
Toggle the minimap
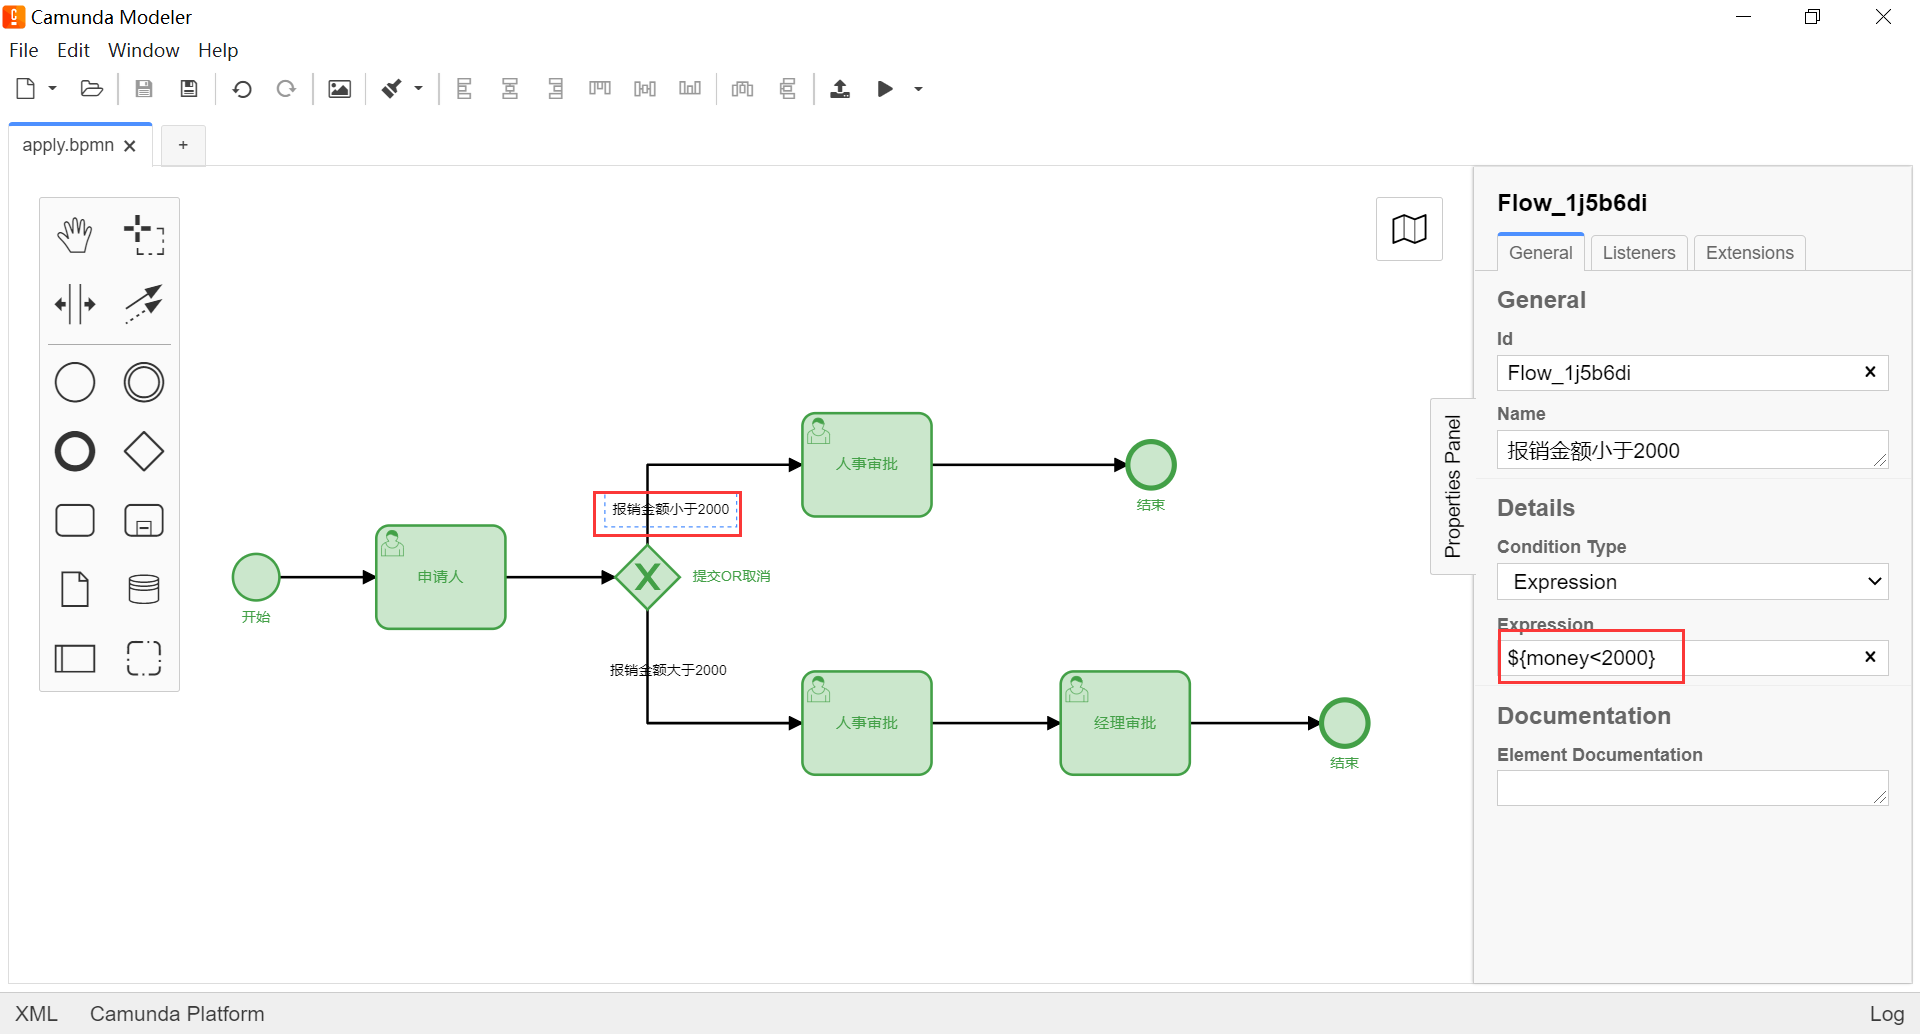[1409, 229]
